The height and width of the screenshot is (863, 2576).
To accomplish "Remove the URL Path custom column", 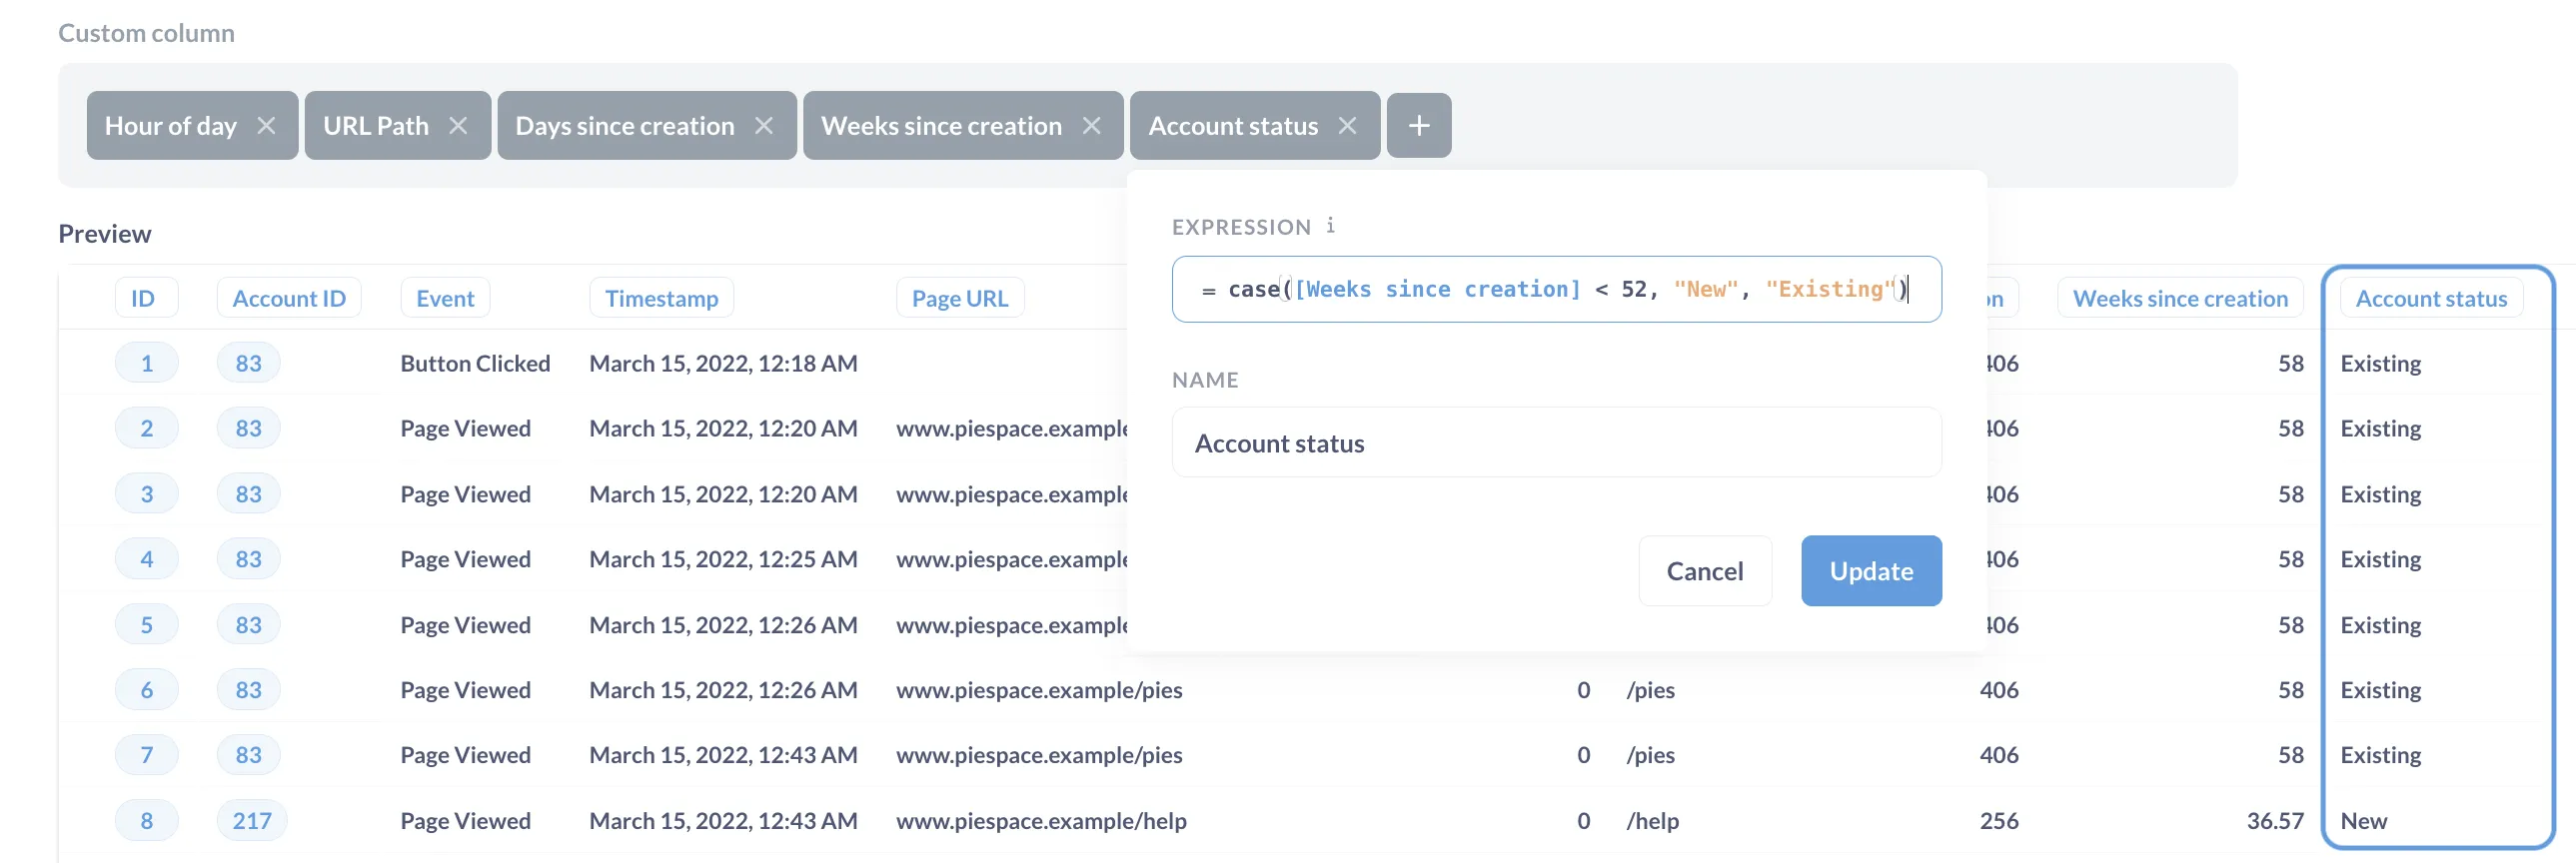I will pyautogui.click(x=458, y=126).
